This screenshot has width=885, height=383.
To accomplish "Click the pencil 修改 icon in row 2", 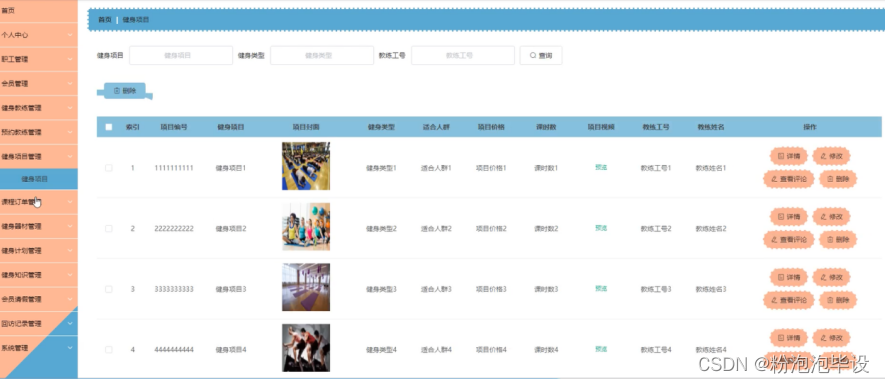I will point(823,217).
